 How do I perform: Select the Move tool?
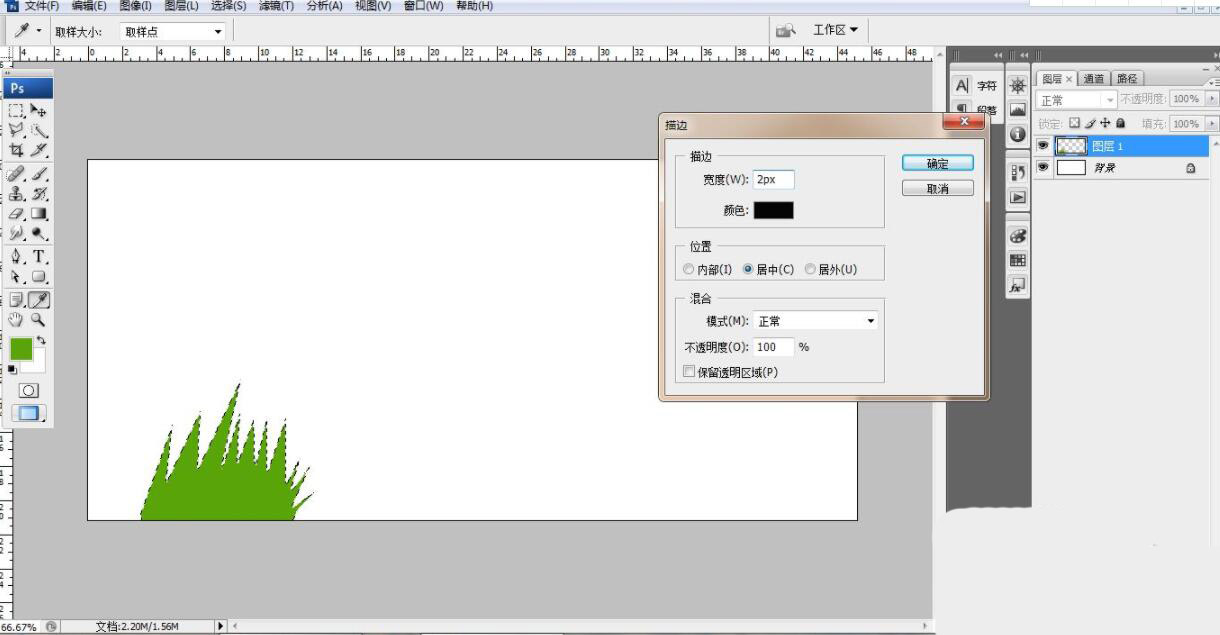(x=37, y=111)
